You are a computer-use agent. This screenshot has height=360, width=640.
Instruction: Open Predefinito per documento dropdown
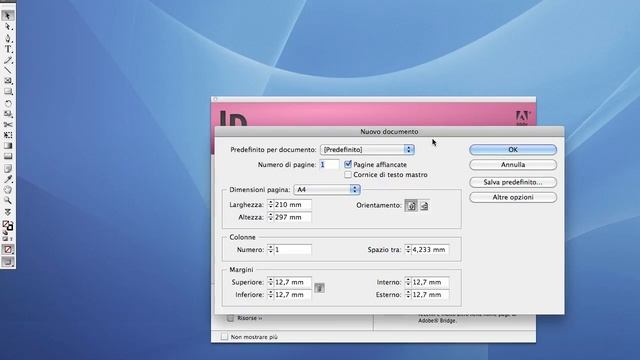point(367,150)
